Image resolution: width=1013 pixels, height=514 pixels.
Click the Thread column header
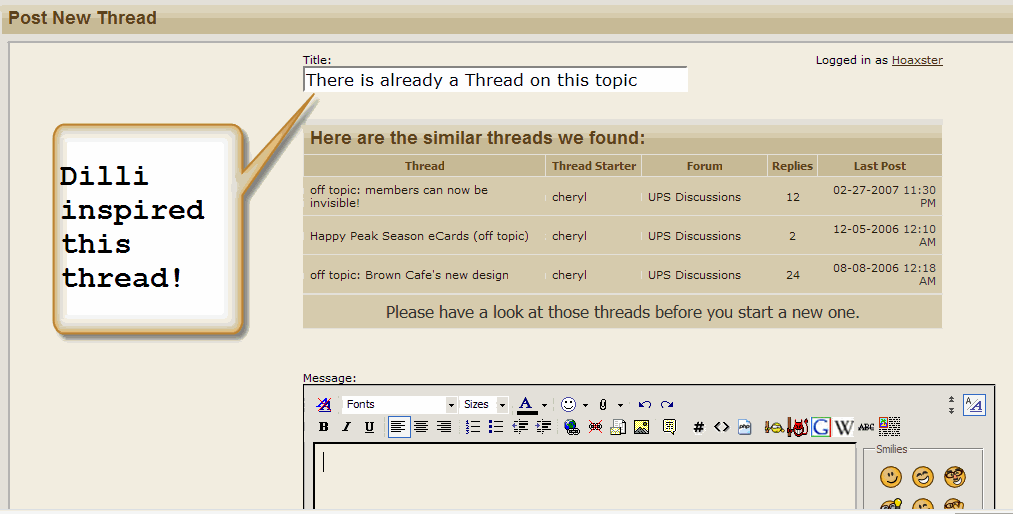pyautogui.click(x=424, y=166)
